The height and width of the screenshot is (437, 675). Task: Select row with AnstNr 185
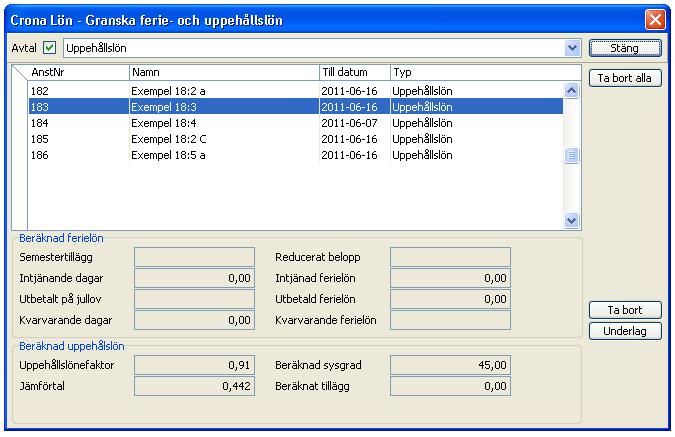tap(296, 139)
